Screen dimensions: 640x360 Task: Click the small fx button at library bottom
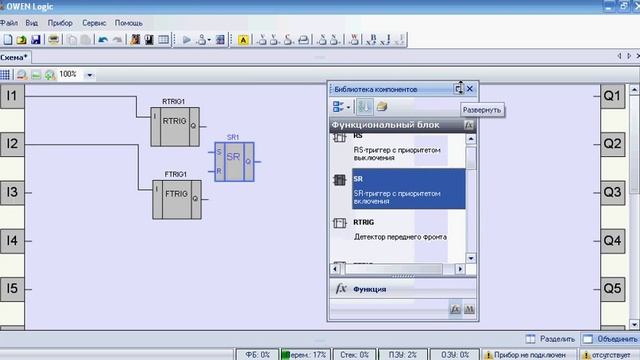pyautogui.click(x=455, y=309)
